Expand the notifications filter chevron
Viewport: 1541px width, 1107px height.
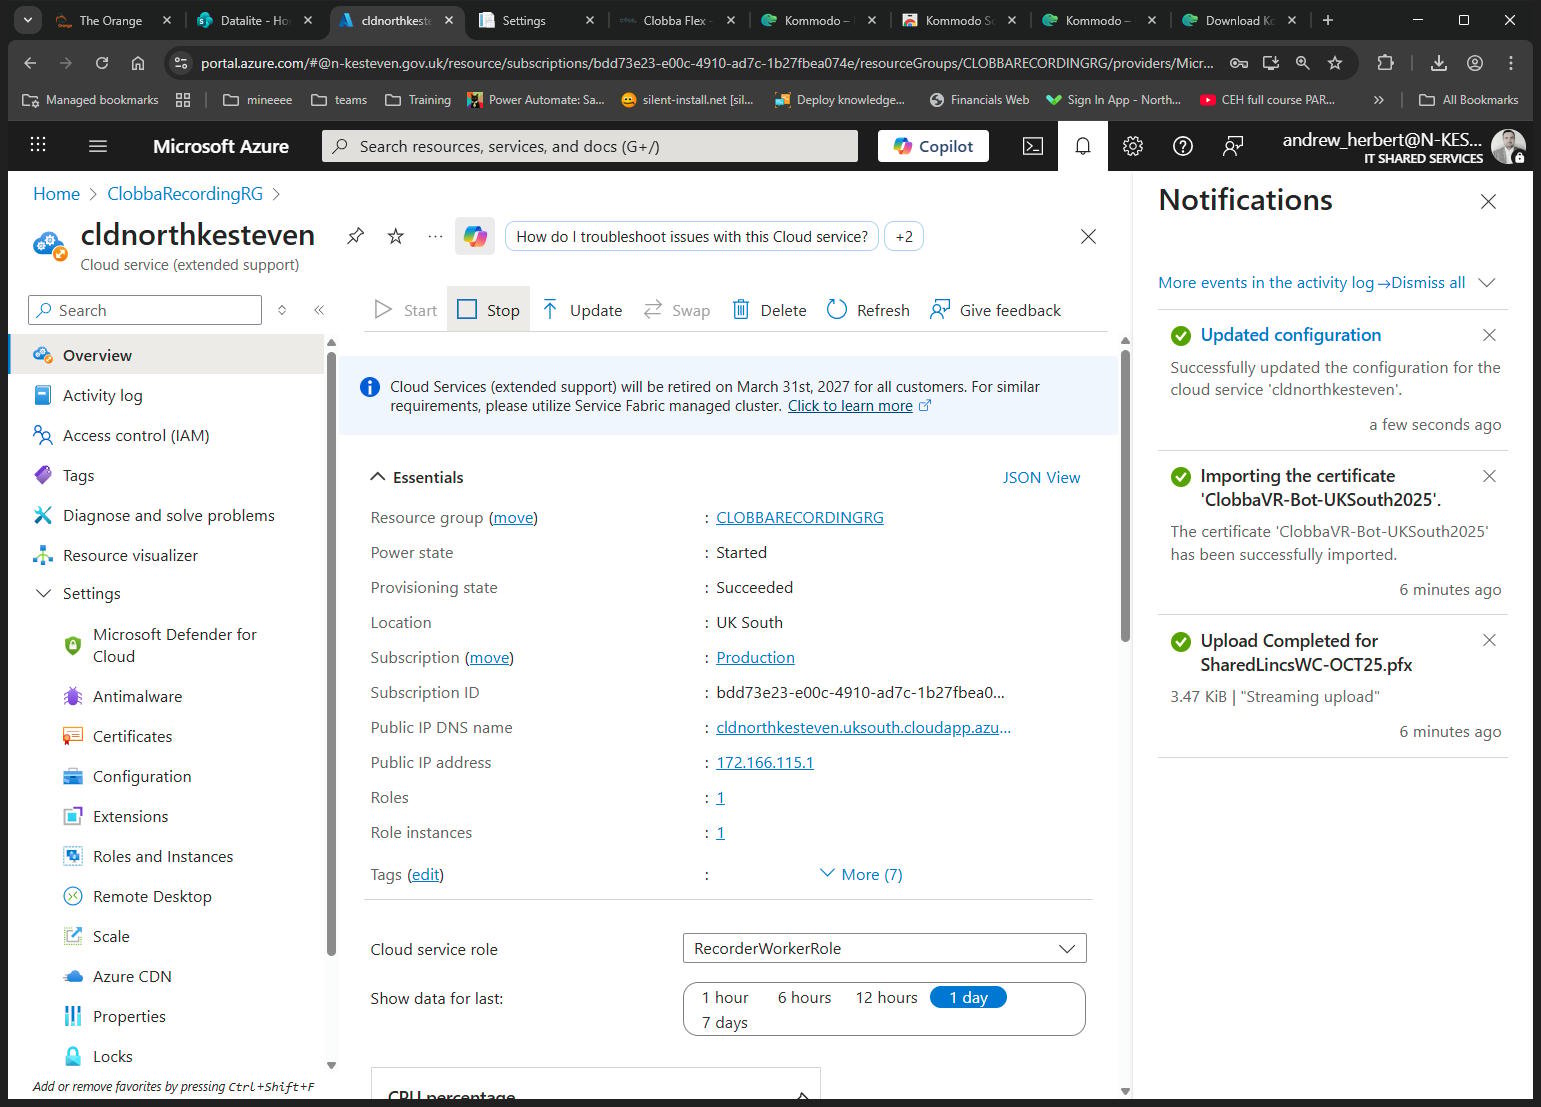tap(1487, 282)
